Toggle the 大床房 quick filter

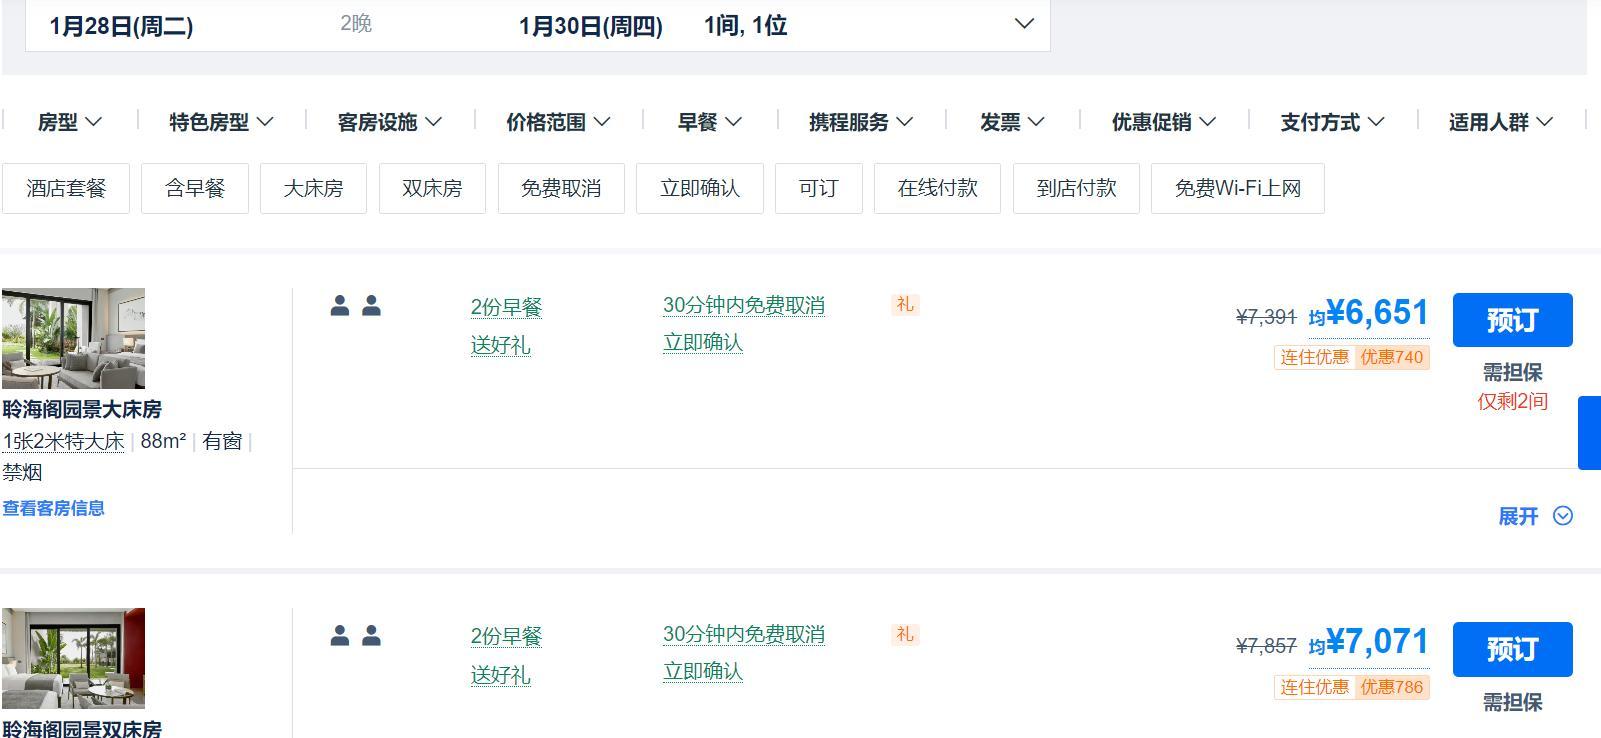[313, 188]
